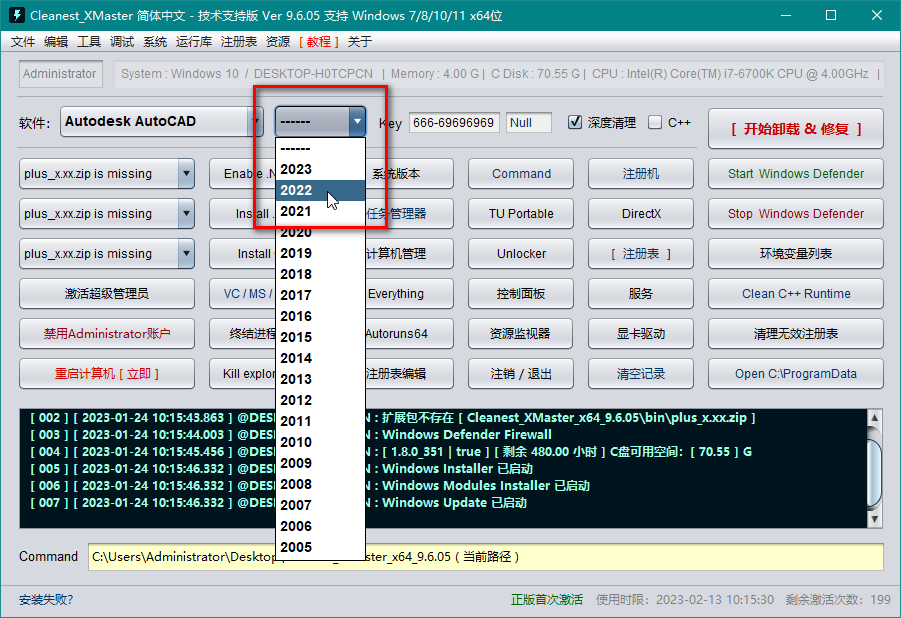The height and width of the screenshot is (618, 901).
Task: Expand second plus_x.xx.zip is missing dropdown
Action: (186, 214)
